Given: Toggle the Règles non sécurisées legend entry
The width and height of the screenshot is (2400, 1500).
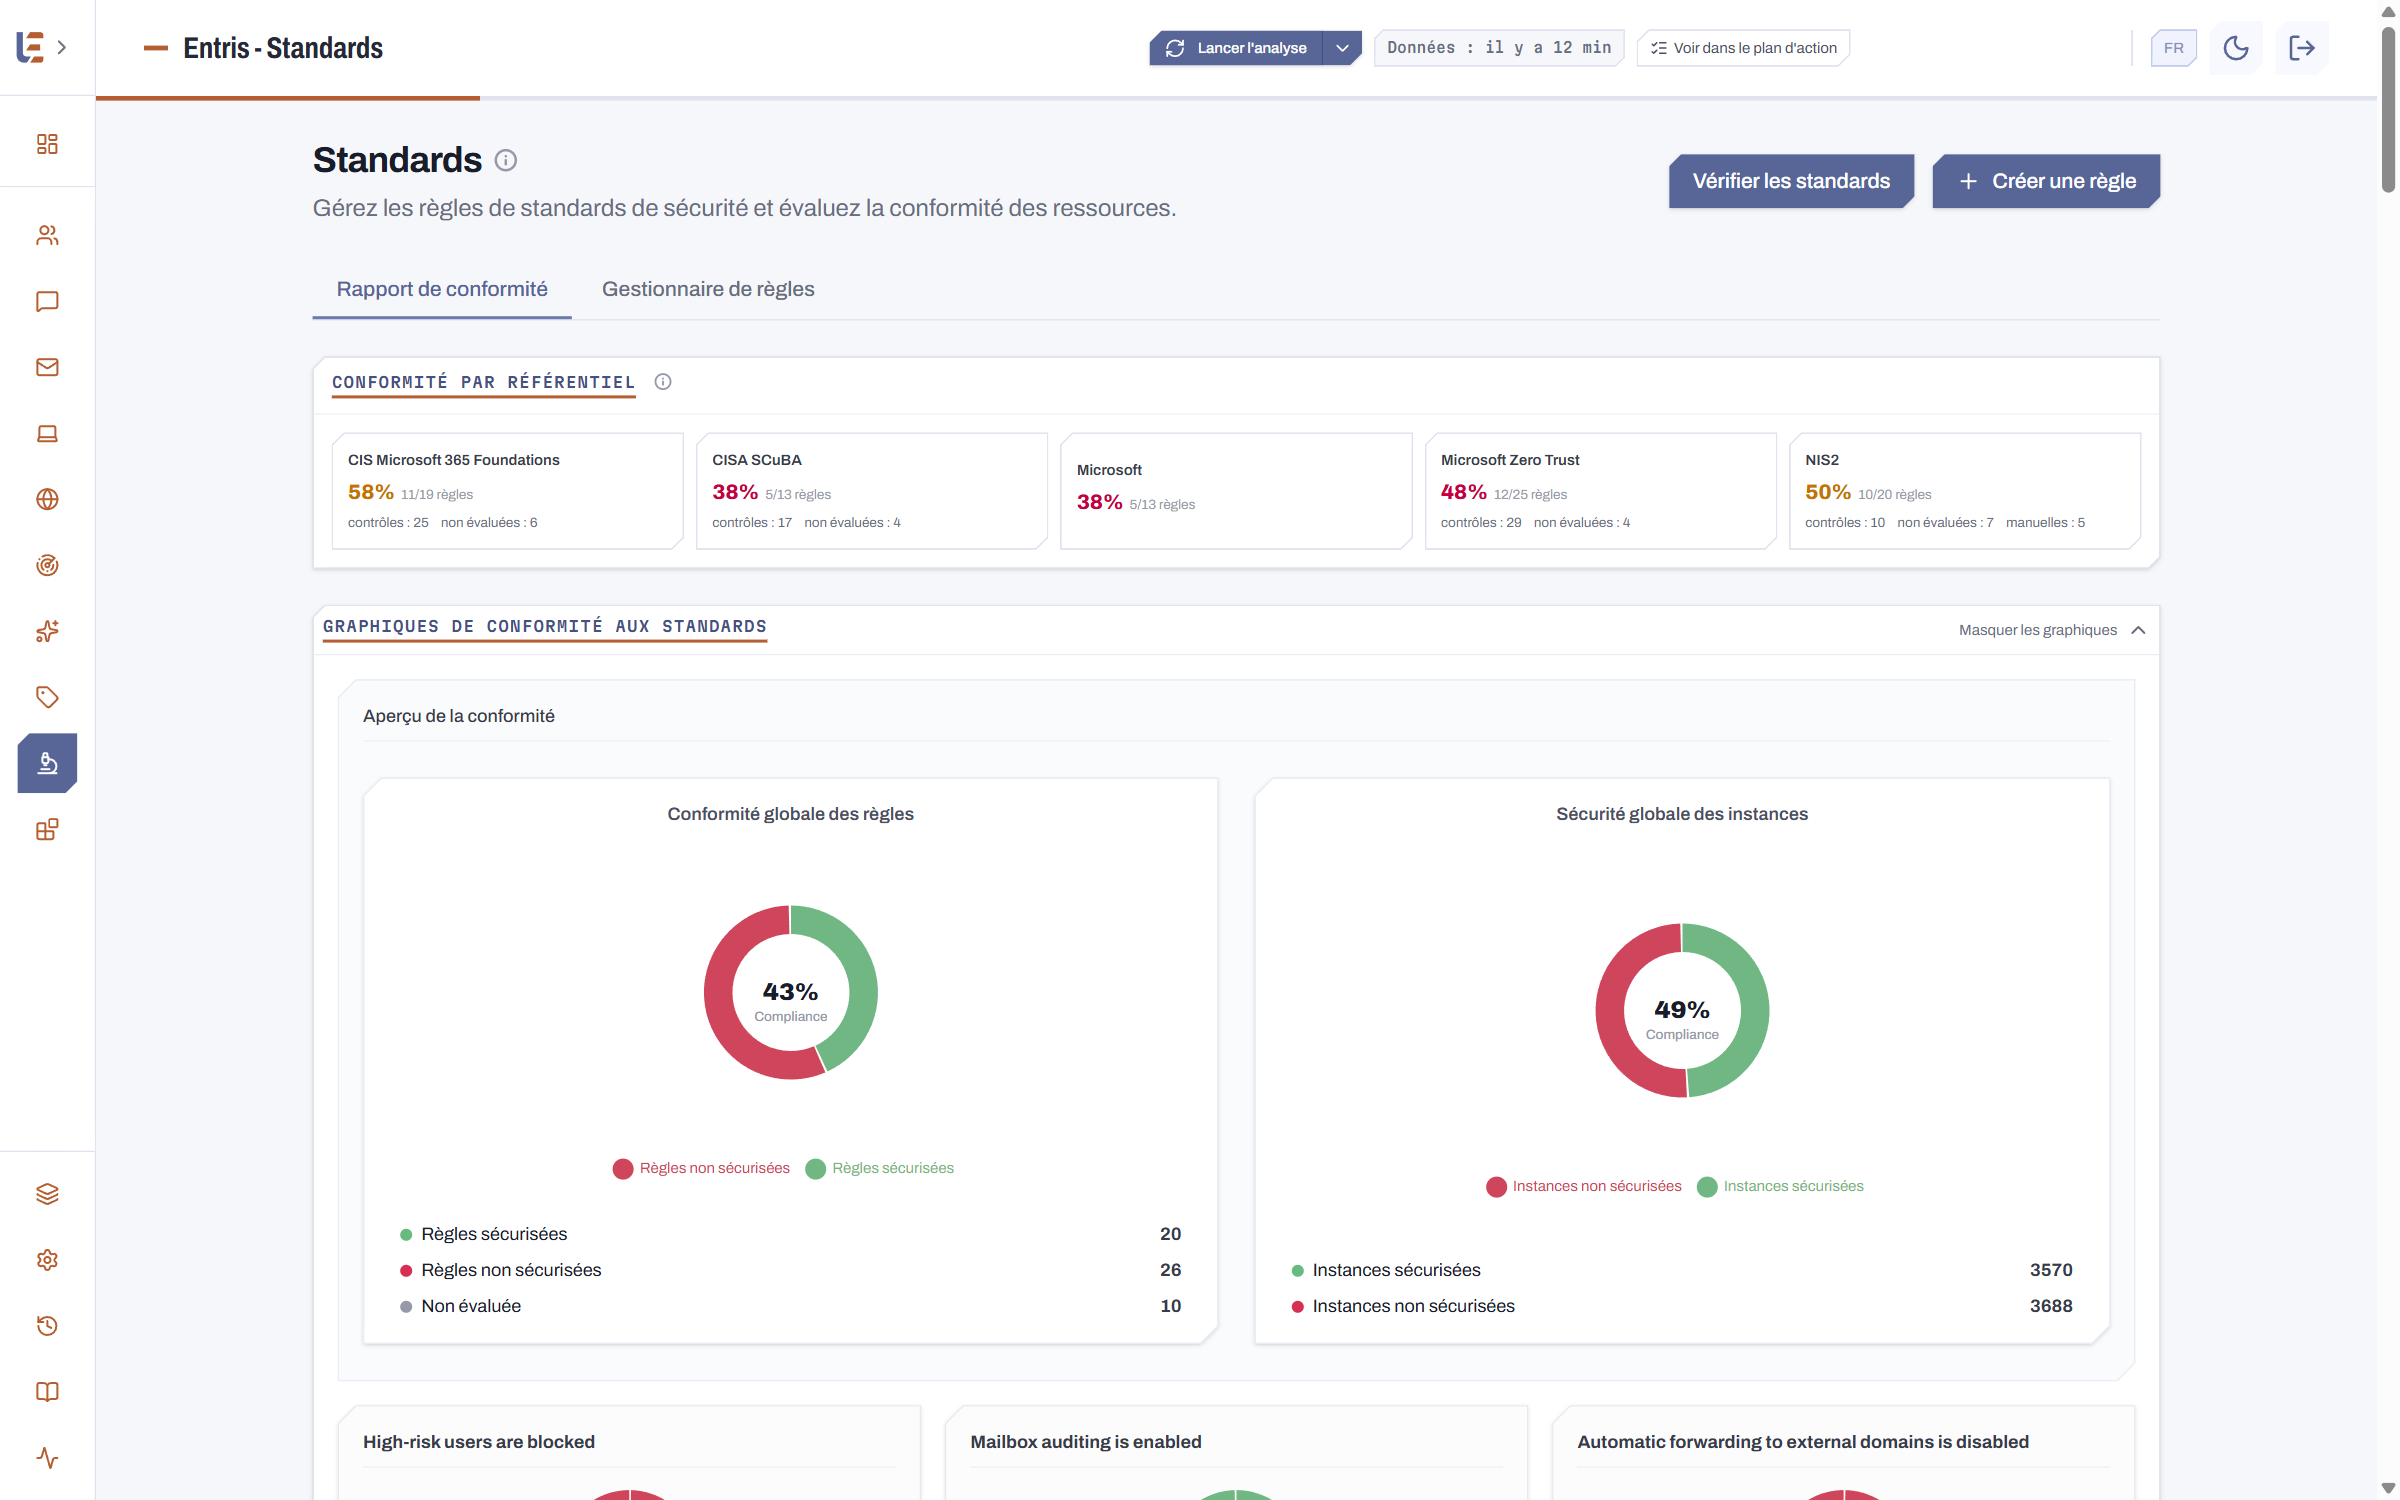Looking at the screenshot, I should pos(701,1168).
